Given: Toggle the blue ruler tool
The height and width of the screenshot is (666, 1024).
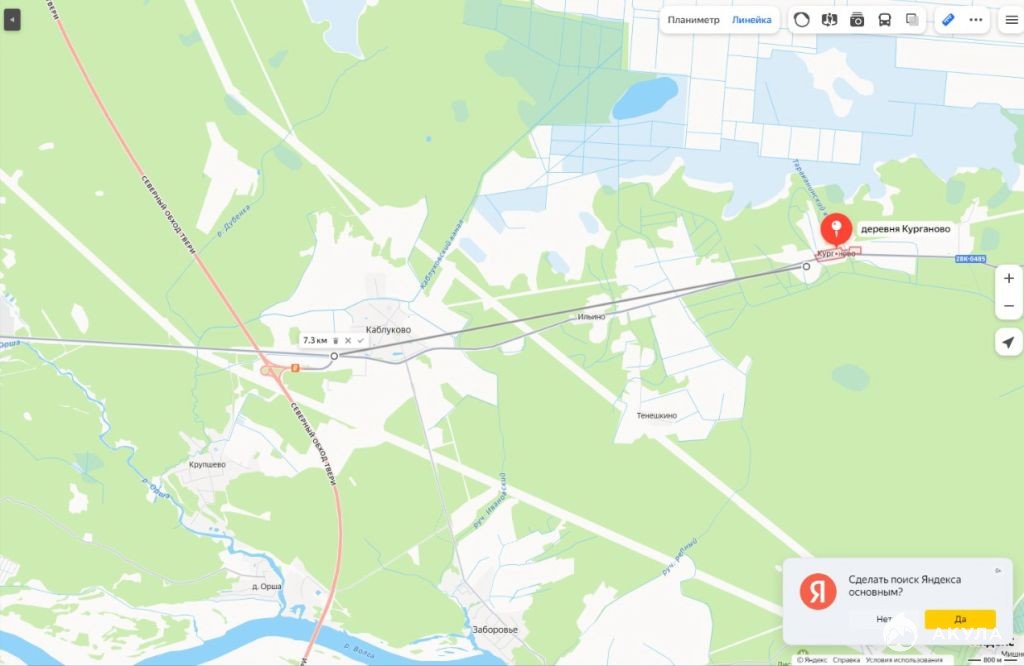Looking at the screenshot, I should (948, 20).
